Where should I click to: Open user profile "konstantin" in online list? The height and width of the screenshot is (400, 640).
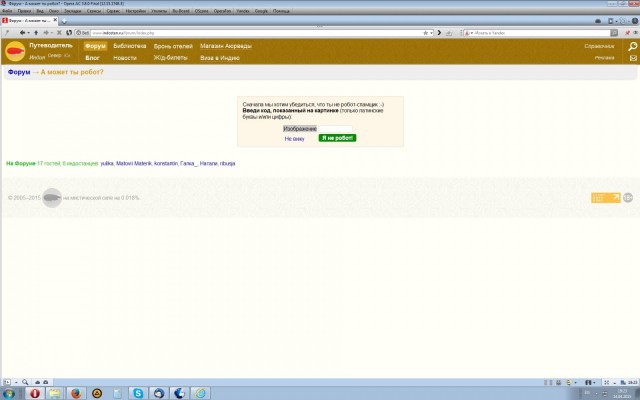[165, 163]
